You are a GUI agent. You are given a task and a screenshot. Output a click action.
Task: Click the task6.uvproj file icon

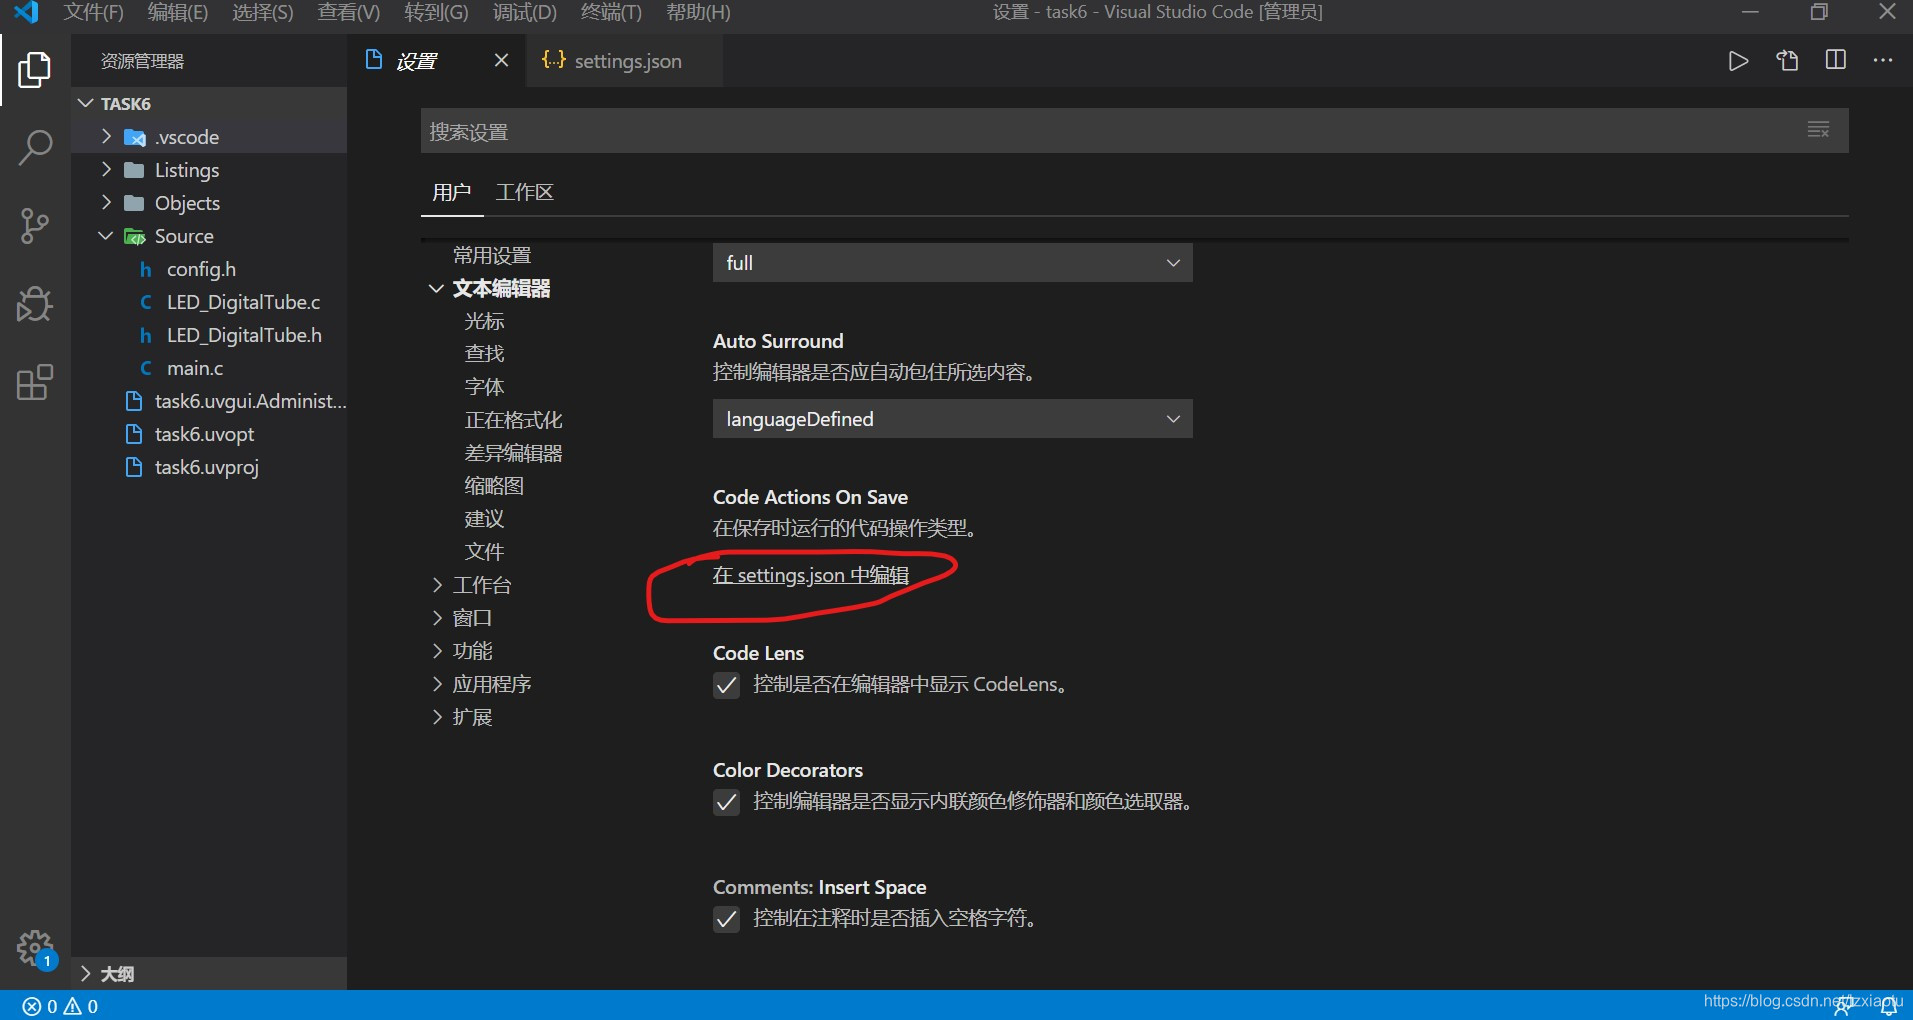tap(134, 467)
